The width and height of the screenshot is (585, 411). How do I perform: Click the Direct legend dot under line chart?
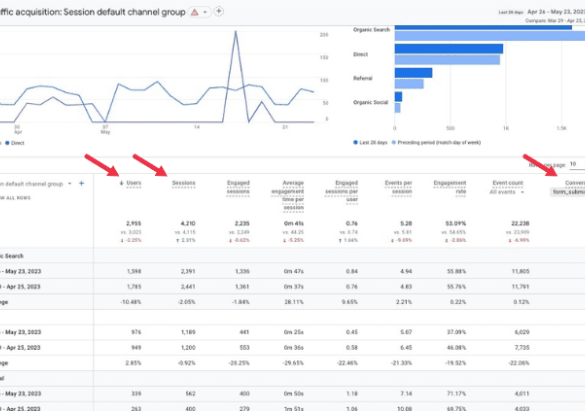7,143
